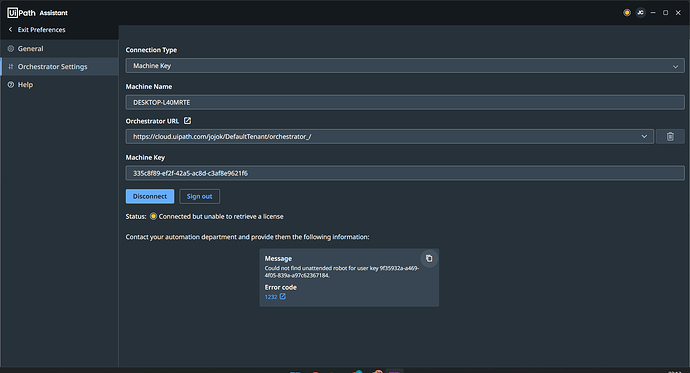690x373 pixels.
Task: Click the Machine Key label above the key field
Action: (x=145, y=157)
